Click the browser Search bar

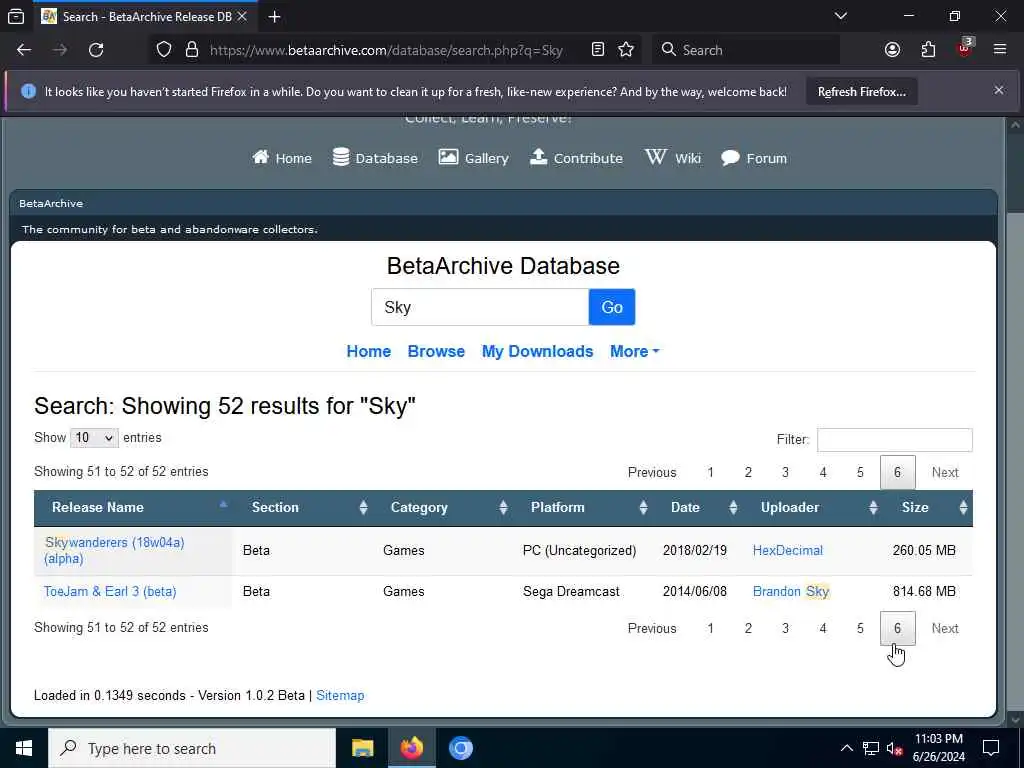point(746,50)
